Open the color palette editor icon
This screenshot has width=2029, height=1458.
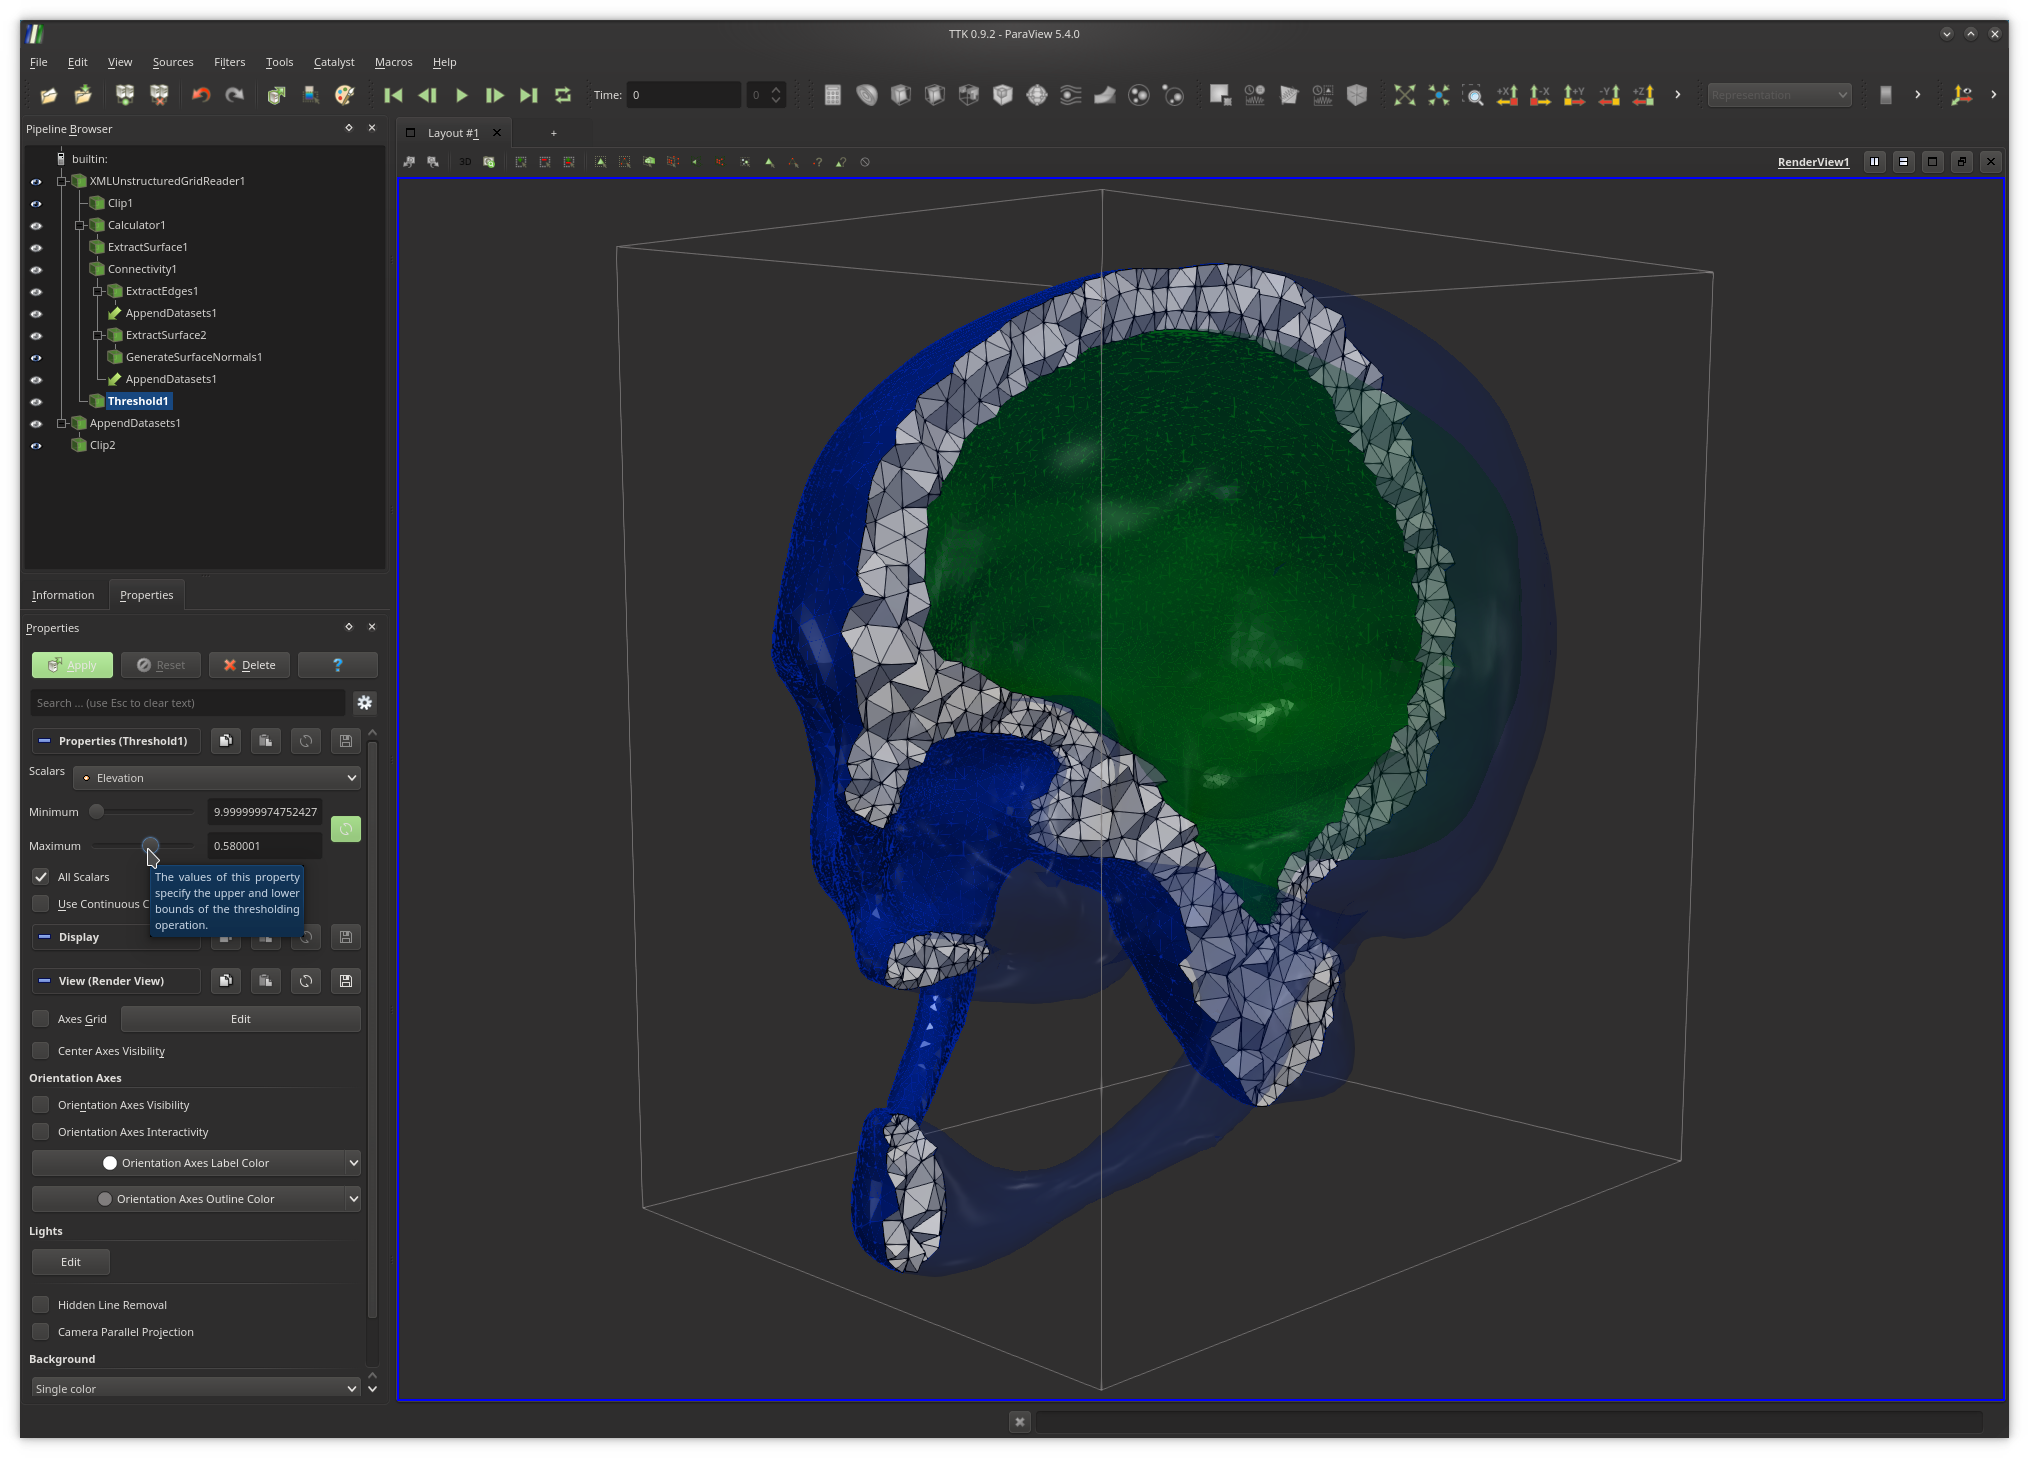(x=345, y=95)
